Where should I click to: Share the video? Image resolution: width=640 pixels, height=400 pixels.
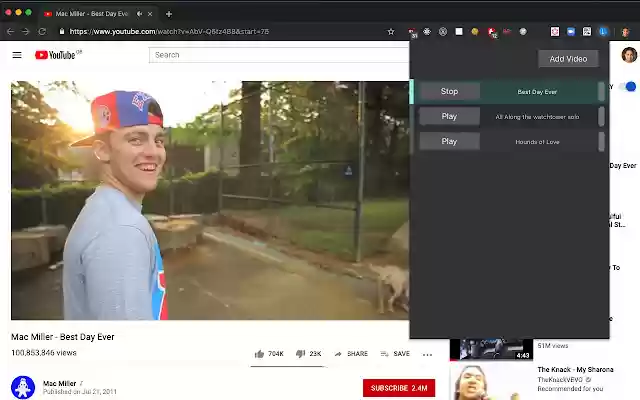[x=351, y=354]
